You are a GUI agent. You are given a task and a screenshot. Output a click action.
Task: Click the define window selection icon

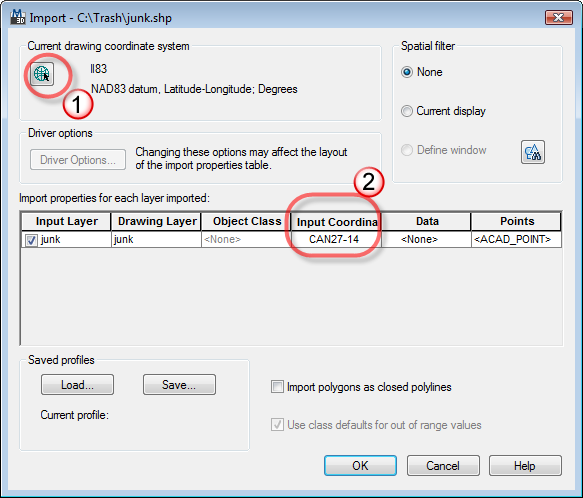pos(533,152)
